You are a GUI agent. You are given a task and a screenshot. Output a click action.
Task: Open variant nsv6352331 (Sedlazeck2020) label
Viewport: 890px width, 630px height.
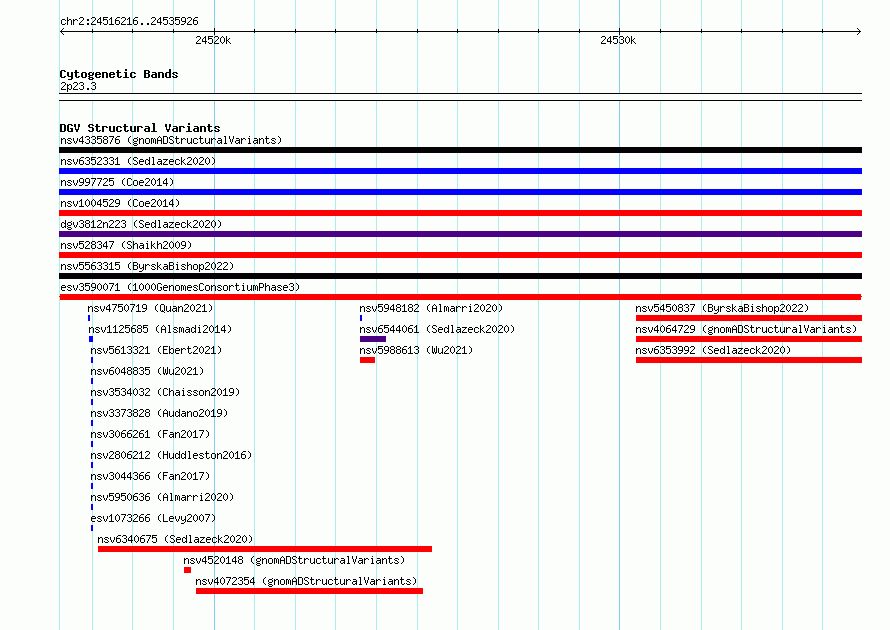[x=138, y=161]
